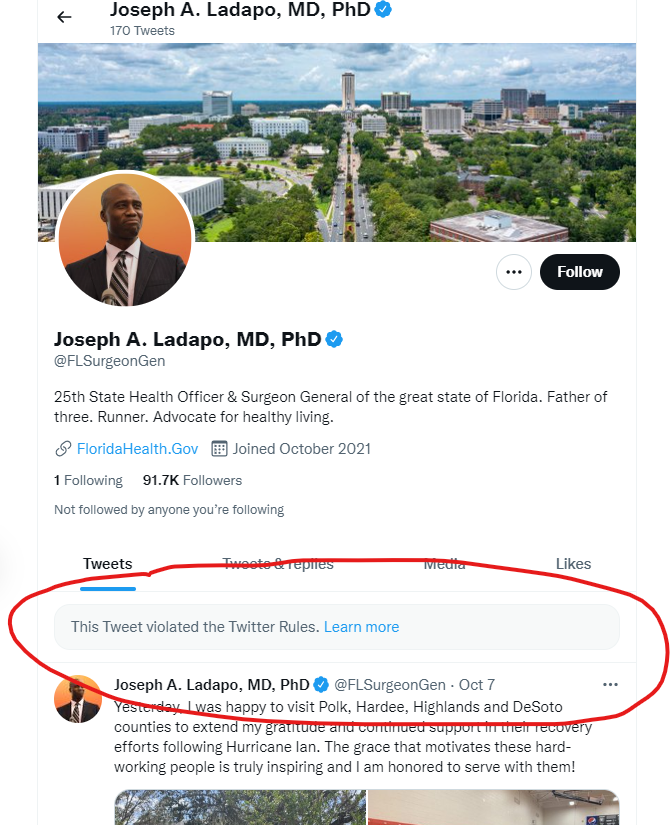Click the calendar icon beside Joined date

(220, 449)
